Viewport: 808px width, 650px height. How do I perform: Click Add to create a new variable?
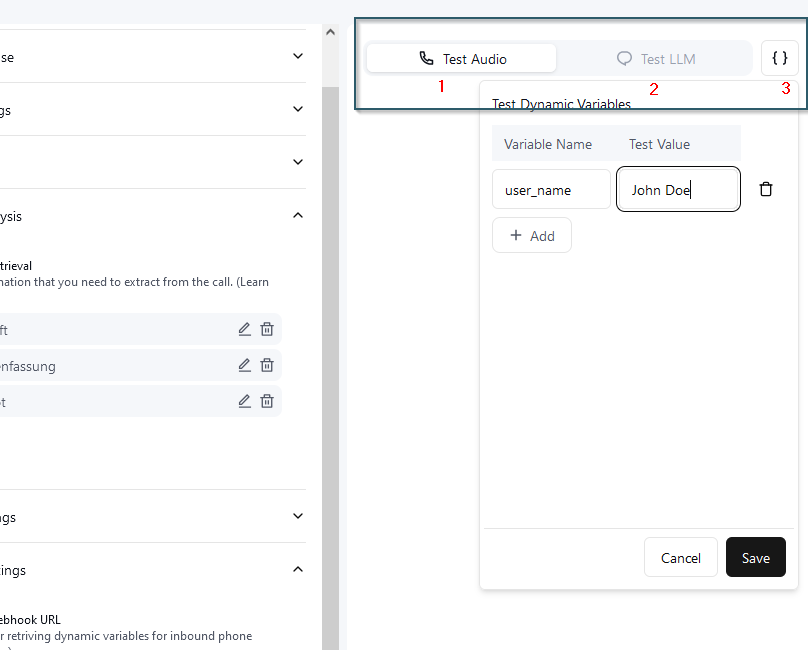click(x=532, y=236)
